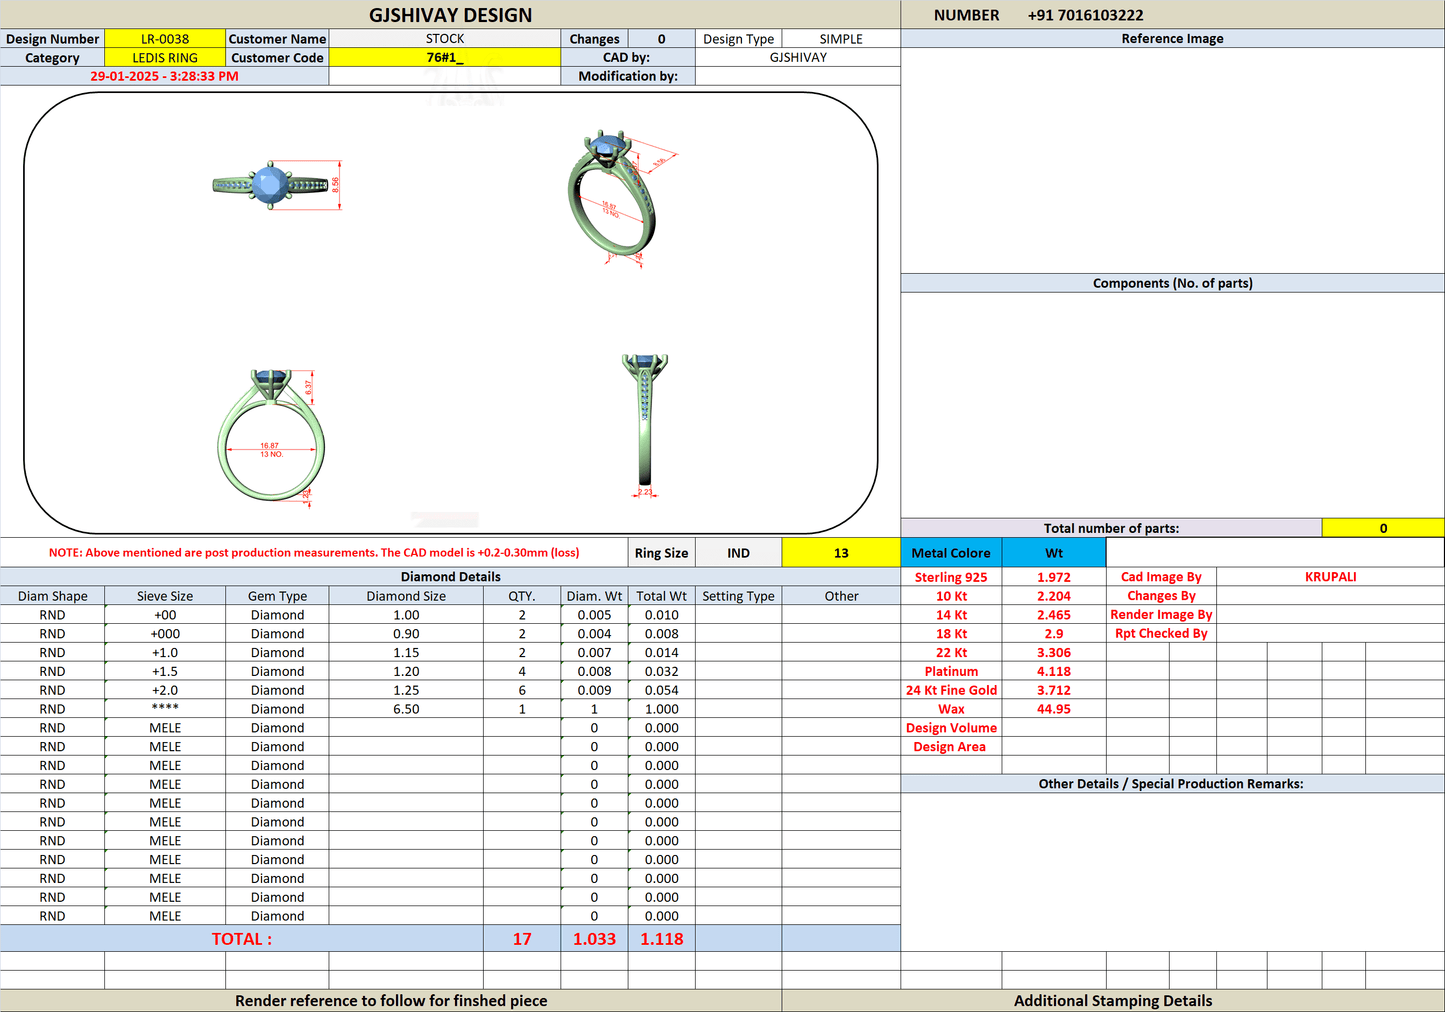
Task: Select the 24 Kt Fine Gold weight 3.712
Action: (x=1054, y=690)
